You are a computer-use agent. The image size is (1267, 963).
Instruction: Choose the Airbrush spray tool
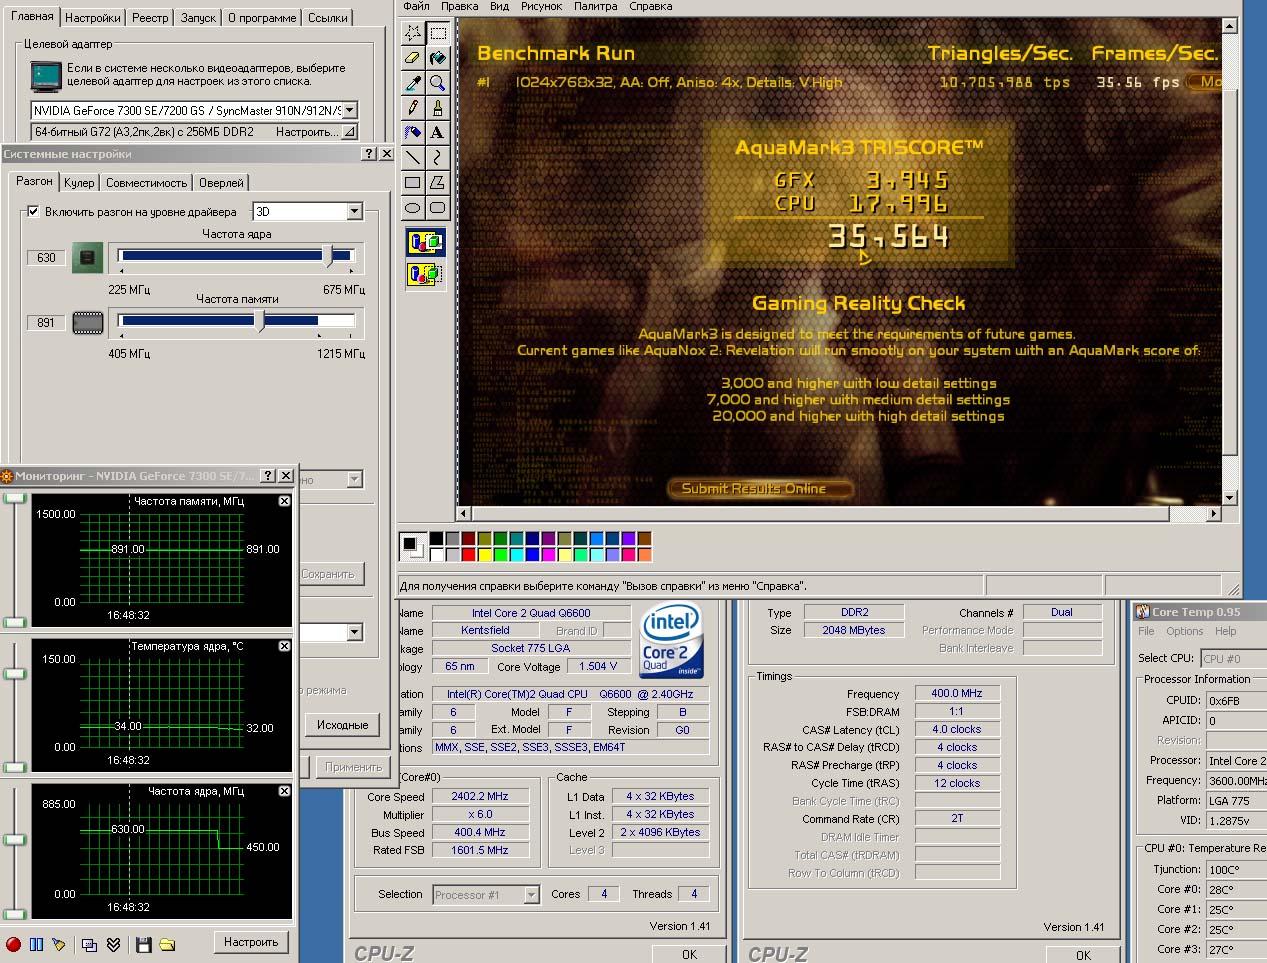(412, 132)
